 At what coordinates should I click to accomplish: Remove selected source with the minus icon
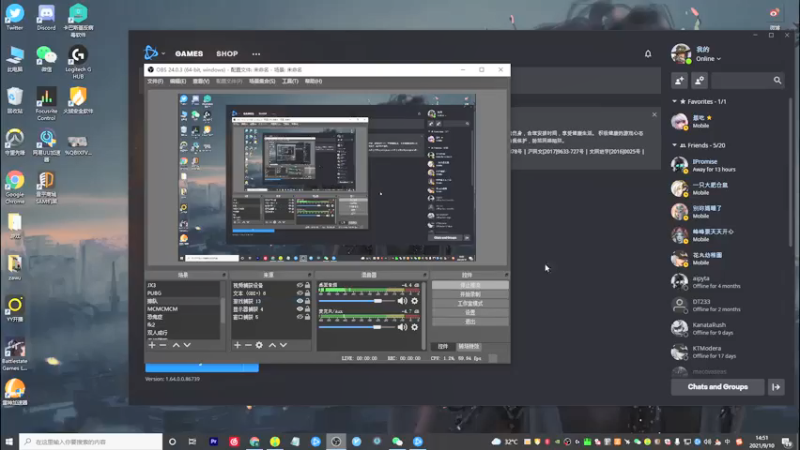coord(248,345)
